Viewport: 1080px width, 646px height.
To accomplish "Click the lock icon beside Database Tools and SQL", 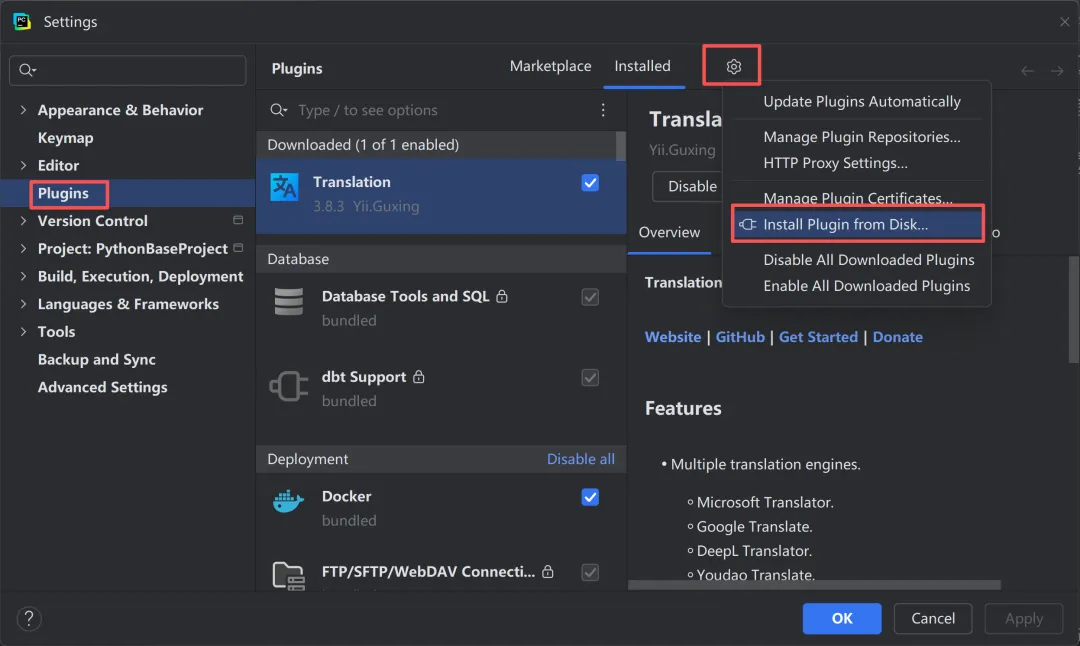I will tap(502, 296).
